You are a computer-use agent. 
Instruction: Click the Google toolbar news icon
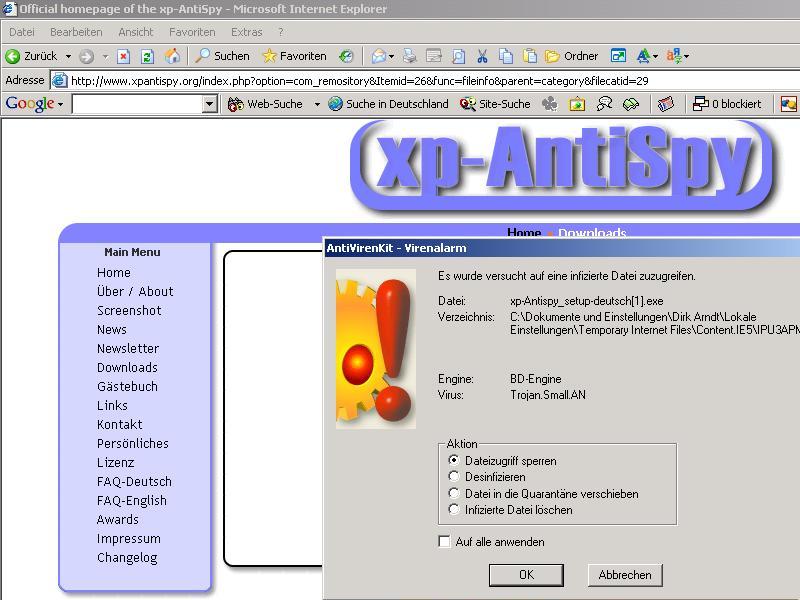[x=666, y=104]
